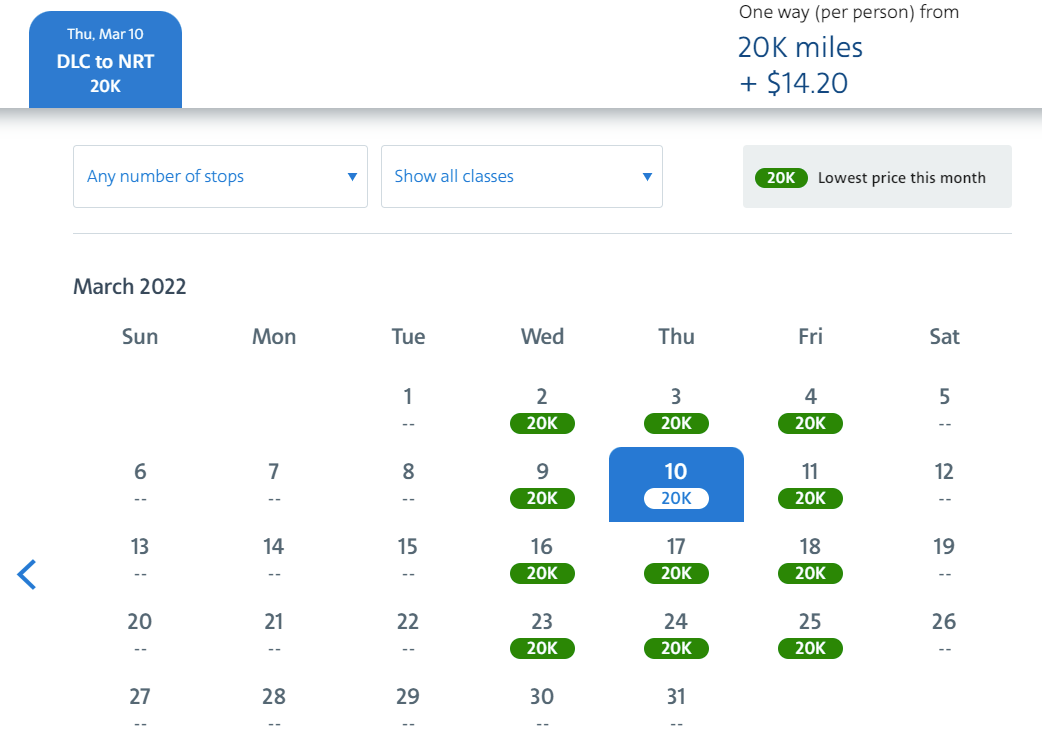
Task: Go to previous month with left chevron
Action: [x=27, y=575]
